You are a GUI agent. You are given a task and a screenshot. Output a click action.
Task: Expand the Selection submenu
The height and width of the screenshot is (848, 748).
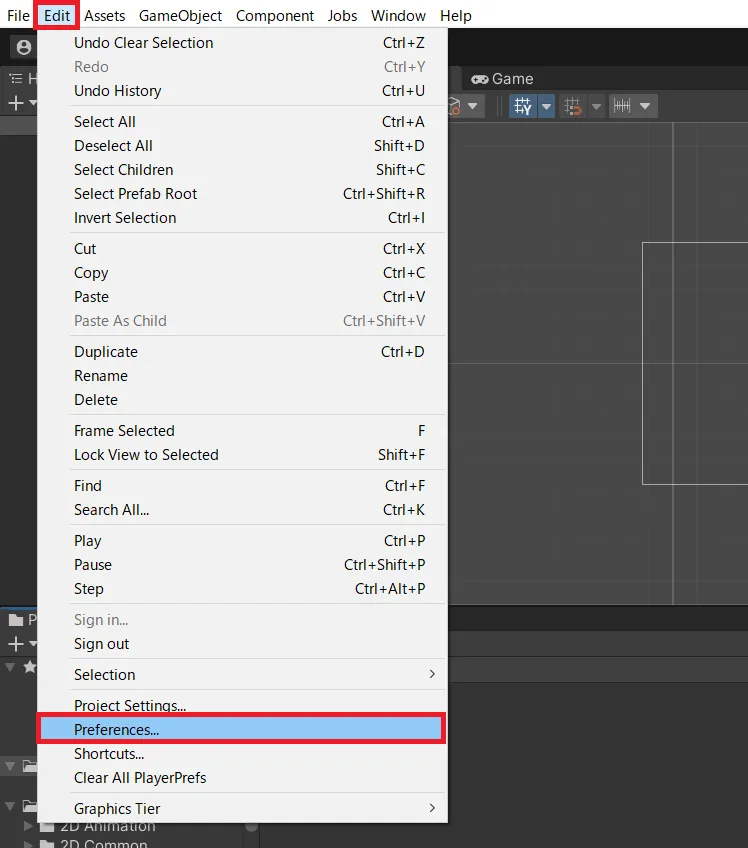432,675
